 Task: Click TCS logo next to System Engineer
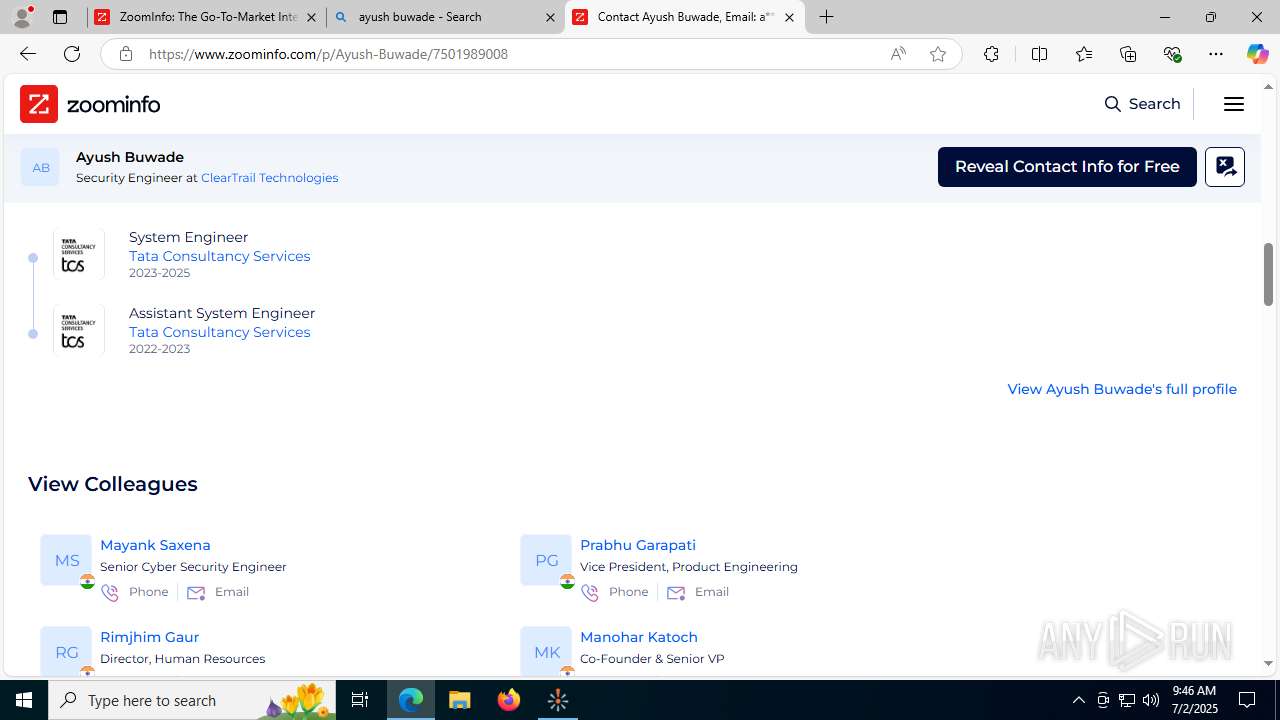coord(79,255)
